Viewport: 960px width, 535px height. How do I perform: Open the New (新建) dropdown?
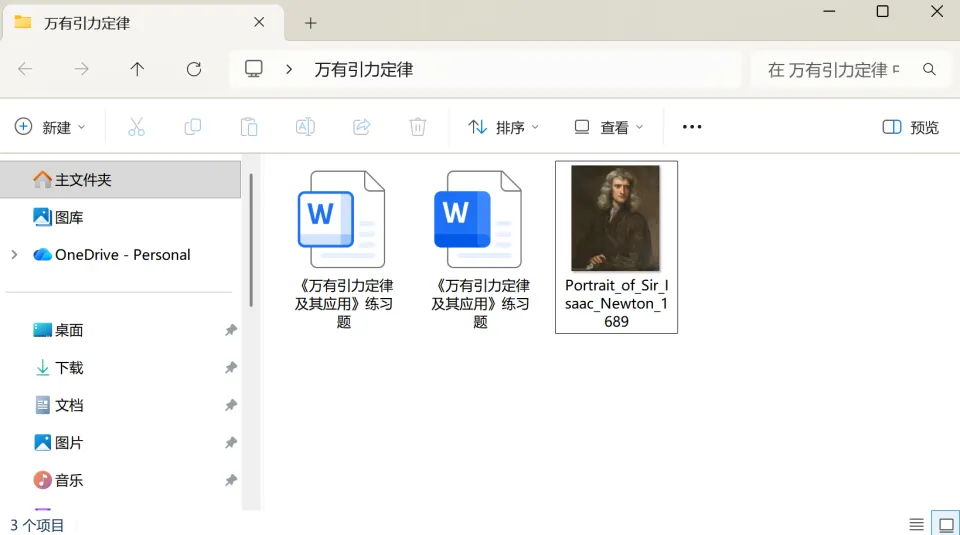[50, 127]
